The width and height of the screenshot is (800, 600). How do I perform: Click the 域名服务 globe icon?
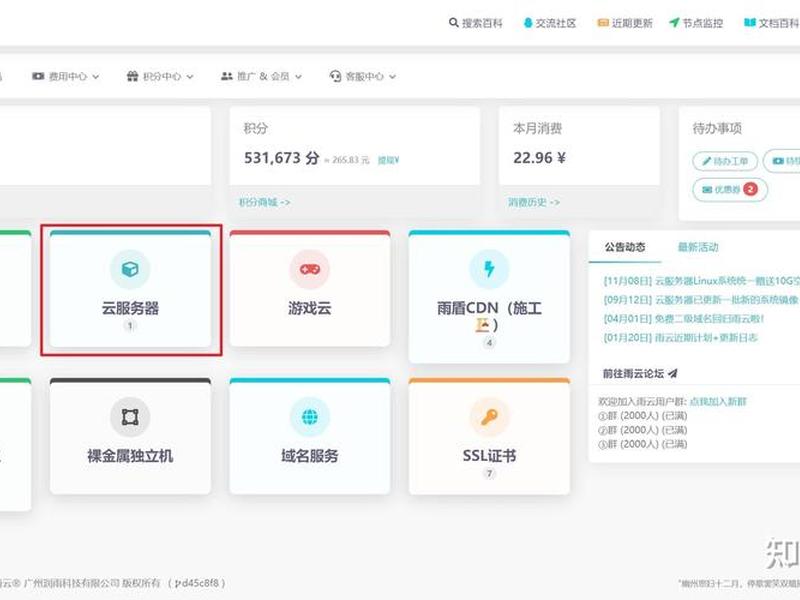(x=310, y=417)
